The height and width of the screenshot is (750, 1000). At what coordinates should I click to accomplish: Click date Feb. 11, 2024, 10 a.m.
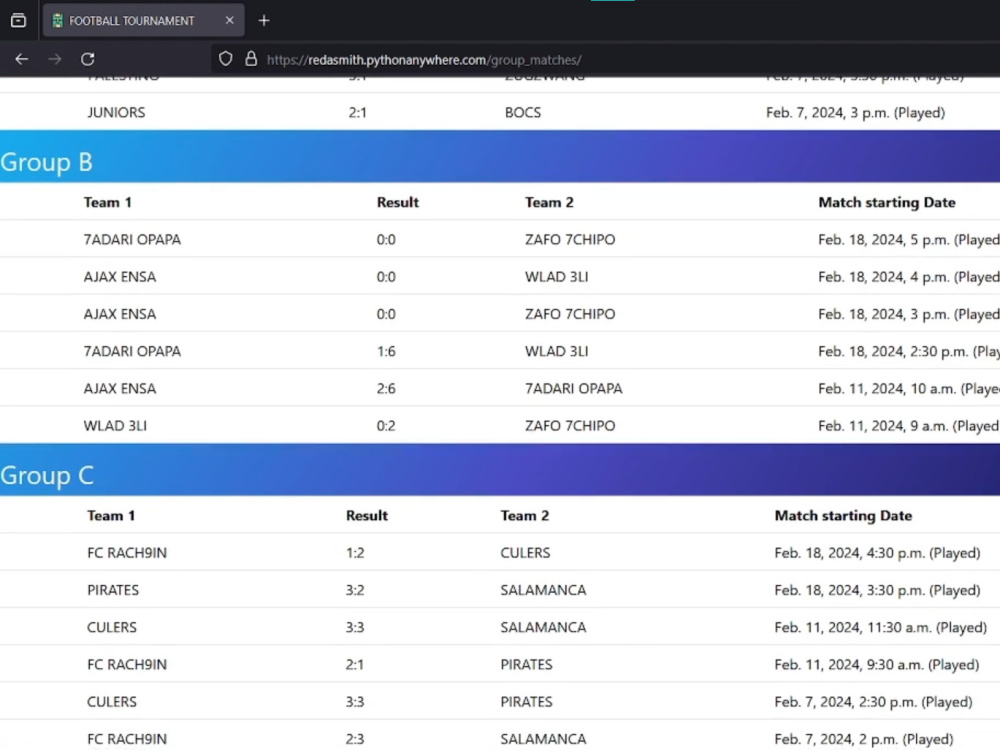pos(909,388)
